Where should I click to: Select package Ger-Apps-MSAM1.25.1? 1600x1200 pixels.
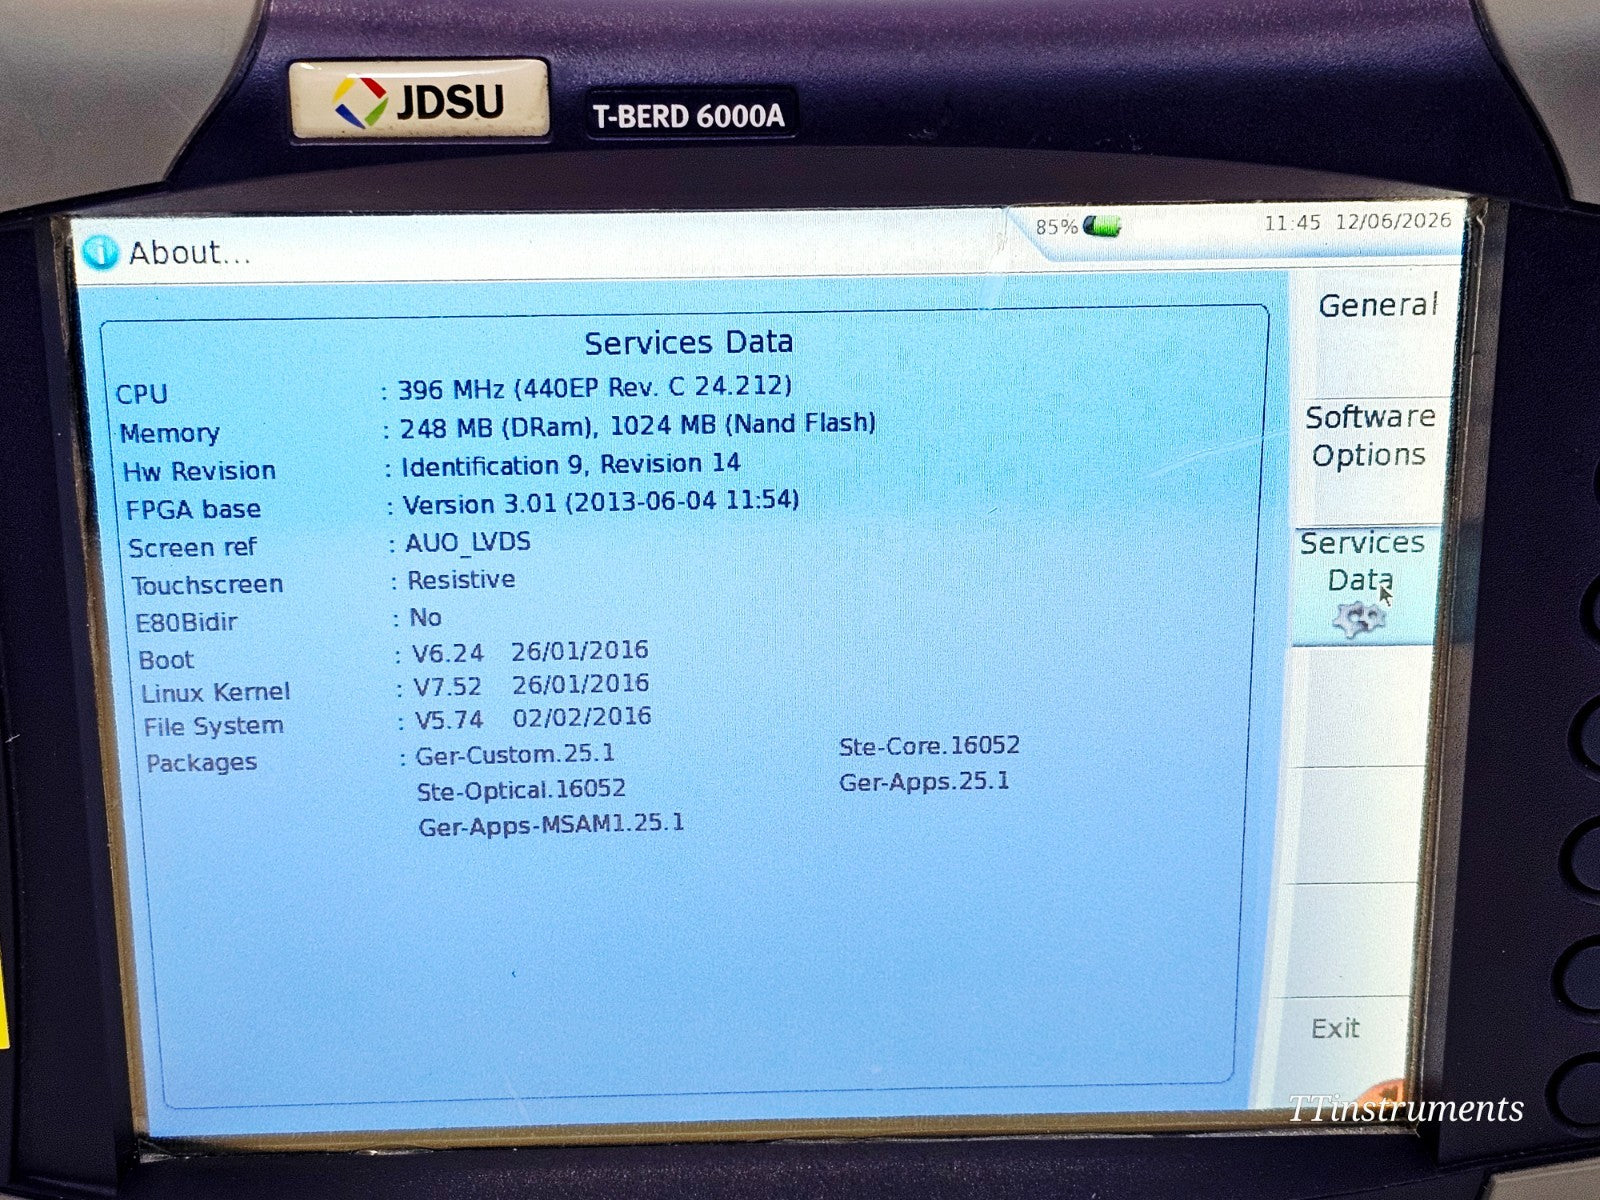point(551,825)
